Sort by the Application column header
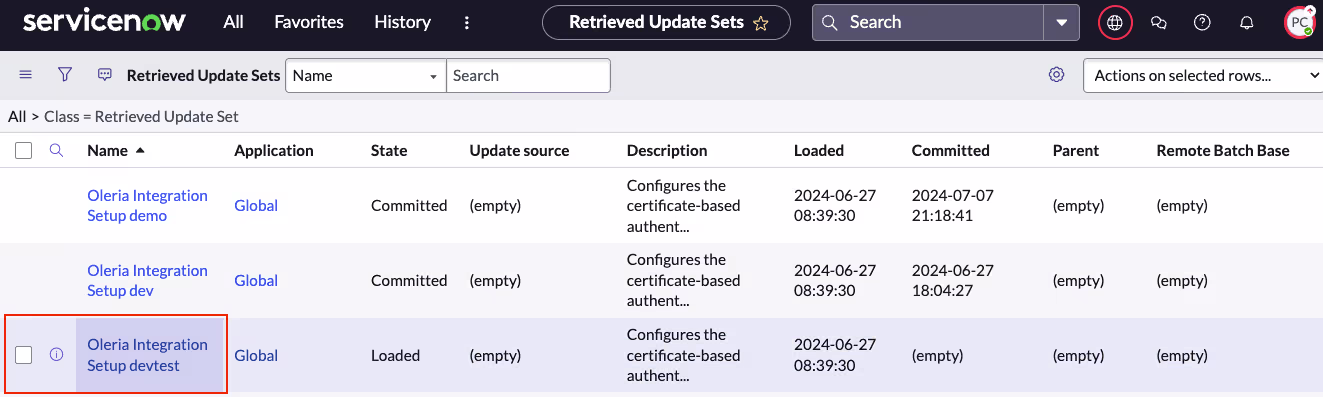Image resolution: width=1323 pixels, height=397 pixels. click(274, 151)
